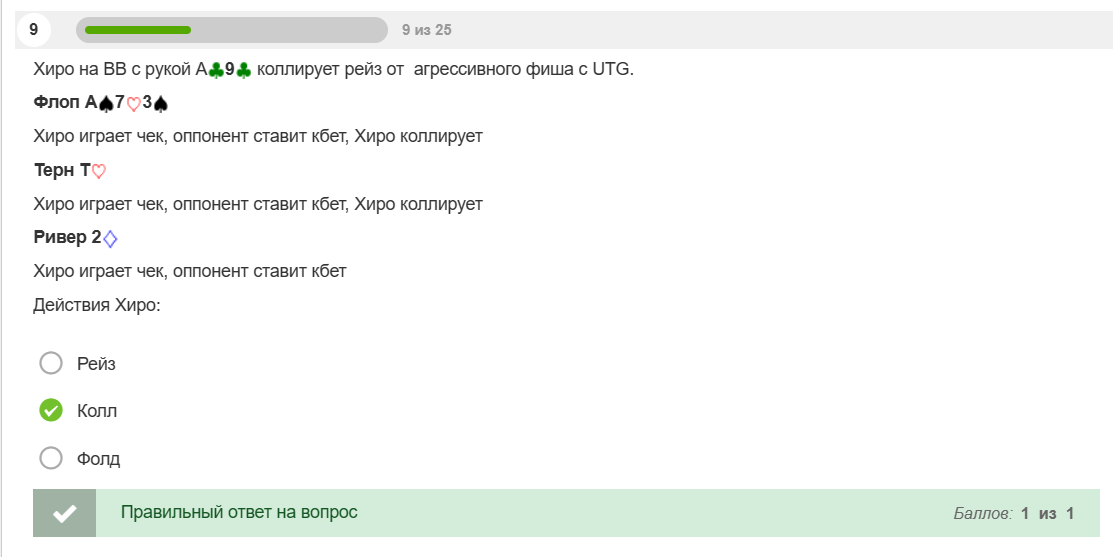Click the spade icon after flop 3

[x=161, y=104]
